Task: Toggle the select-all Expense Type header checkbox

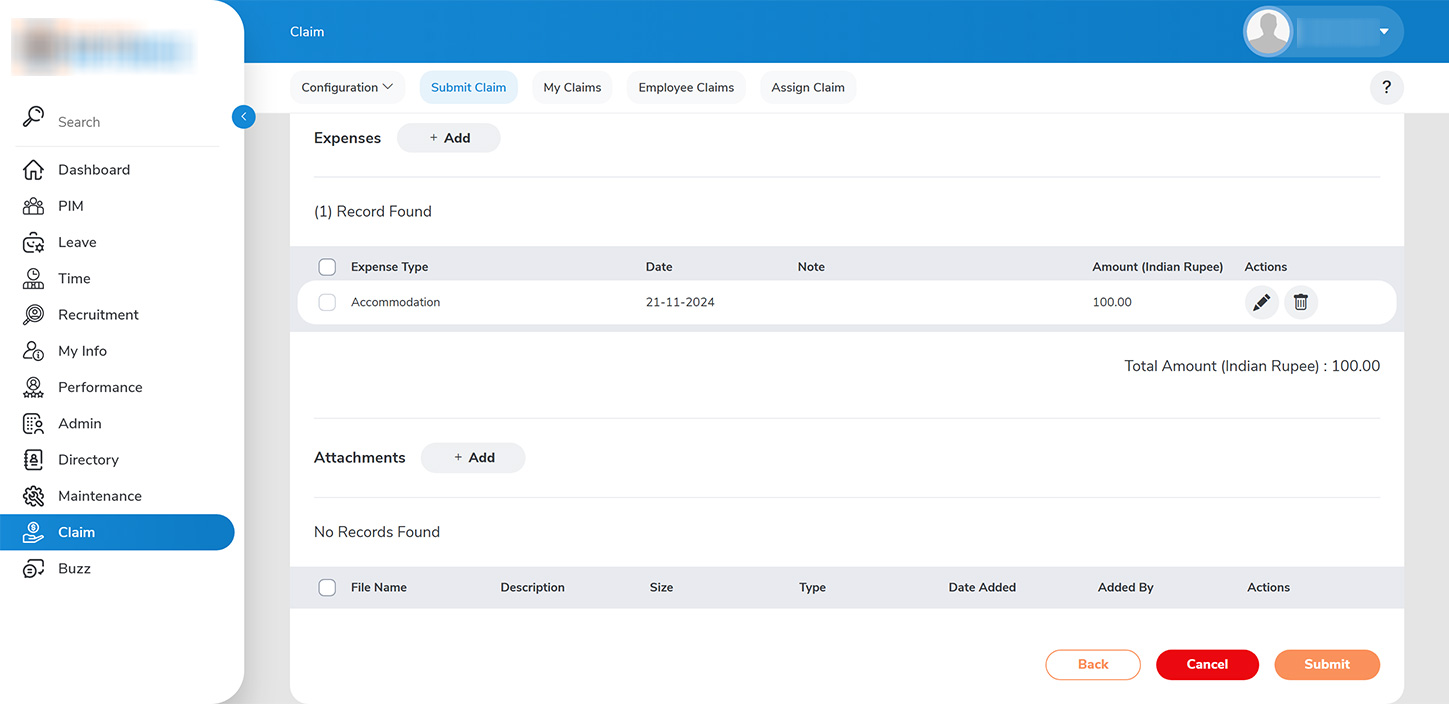Action: pyautogui.click(x=327, y=267)
